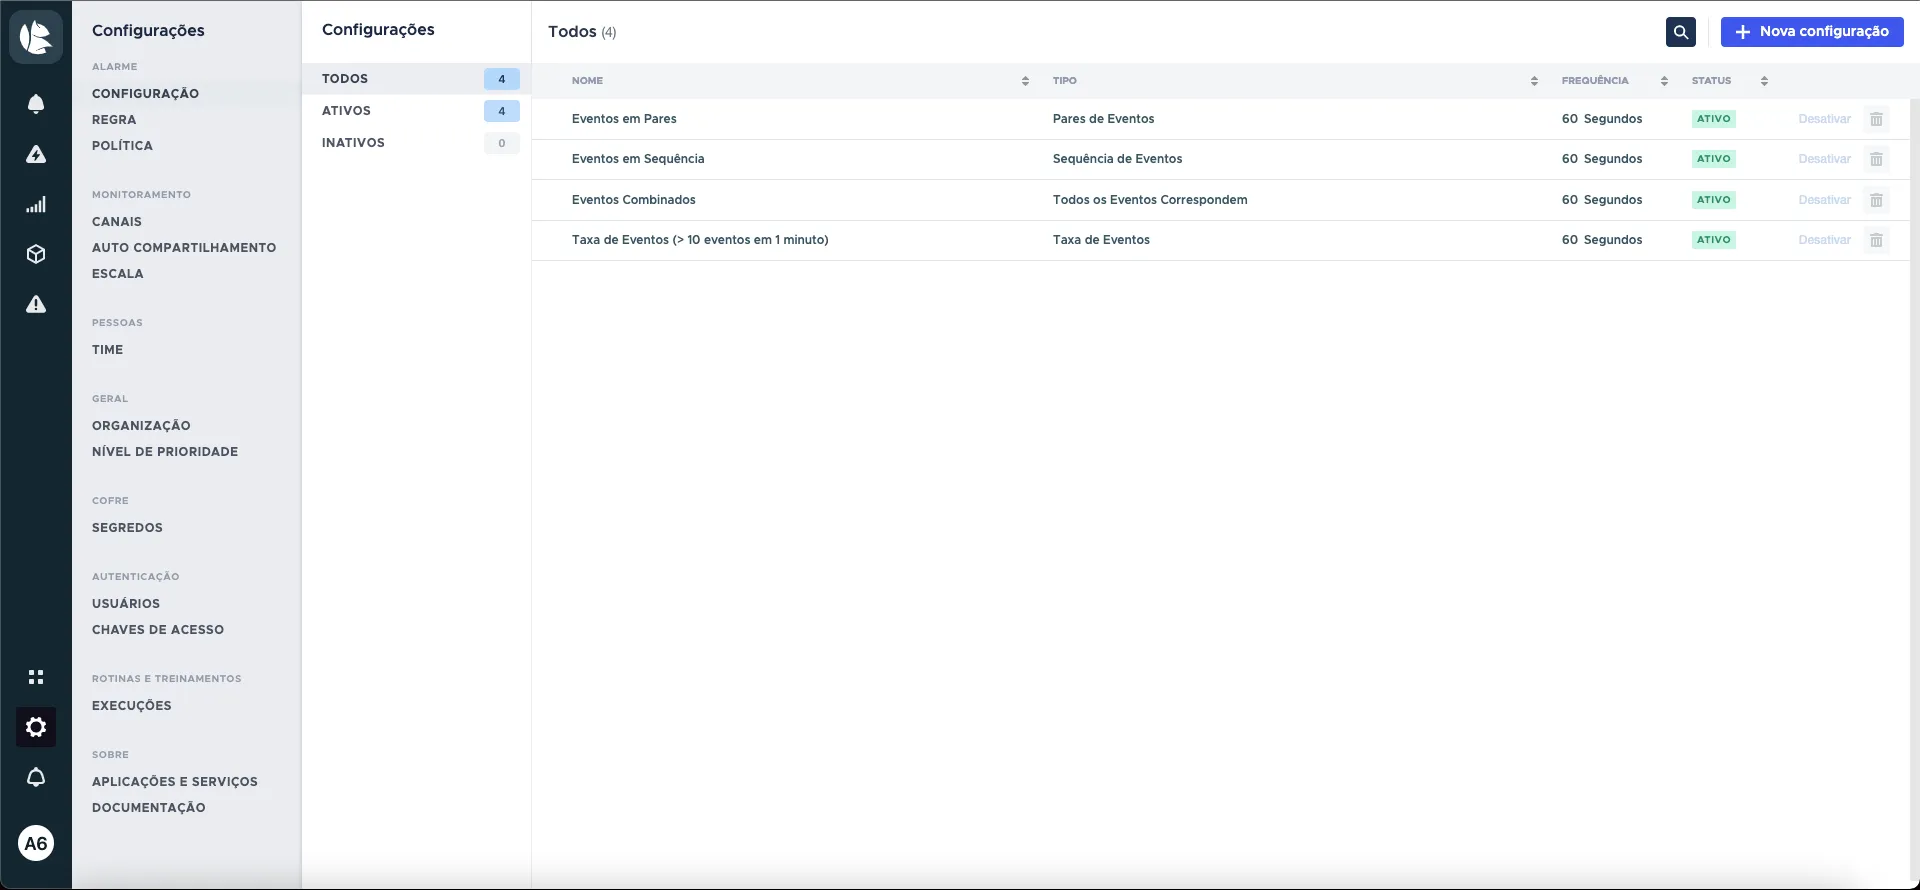Screen dimensions: 1920x890
Task: Click the Pares de Eventos type cell
Action: point(1103,119)
